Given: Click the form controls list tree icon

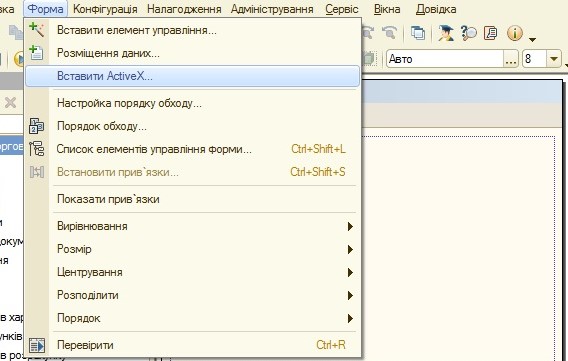Looking at the screenshot, I should (37, 149).
